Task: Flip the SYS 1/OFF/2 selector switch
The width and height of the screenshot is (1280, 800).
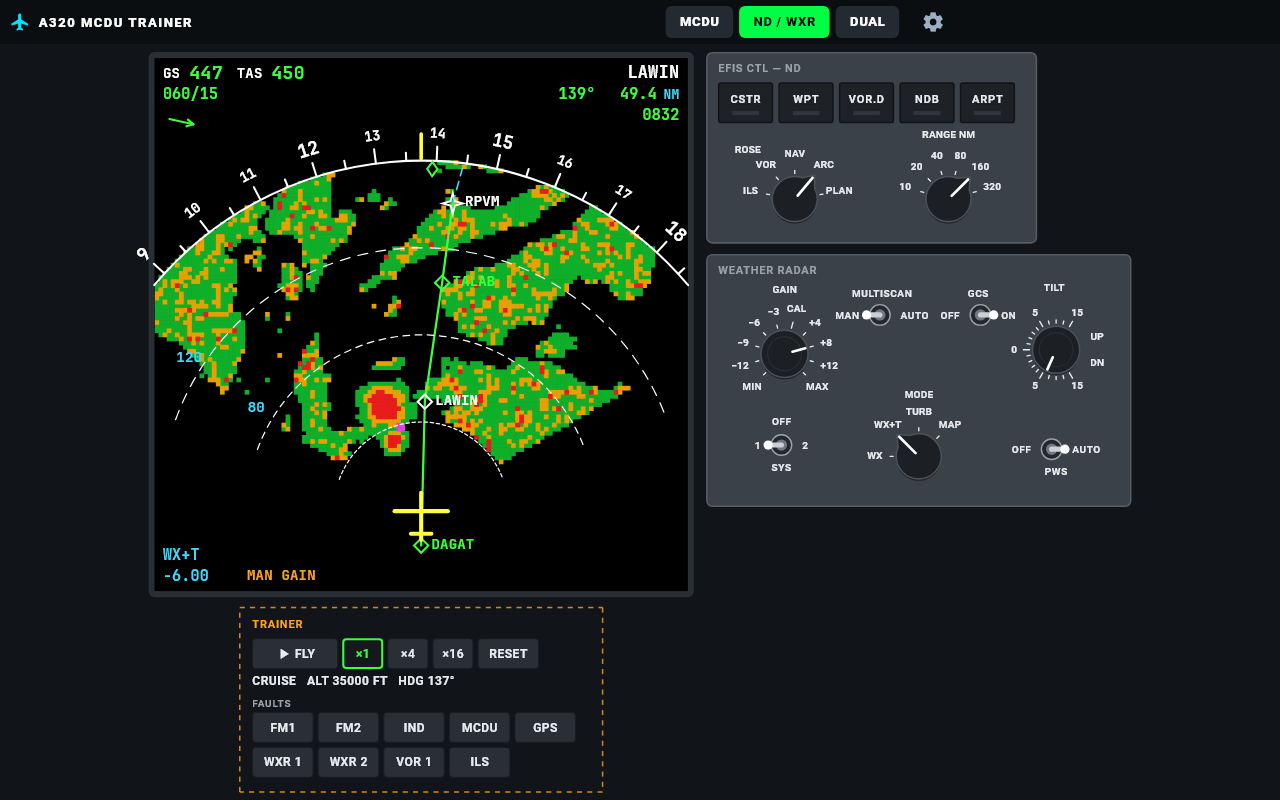Action: pos(781,445)
